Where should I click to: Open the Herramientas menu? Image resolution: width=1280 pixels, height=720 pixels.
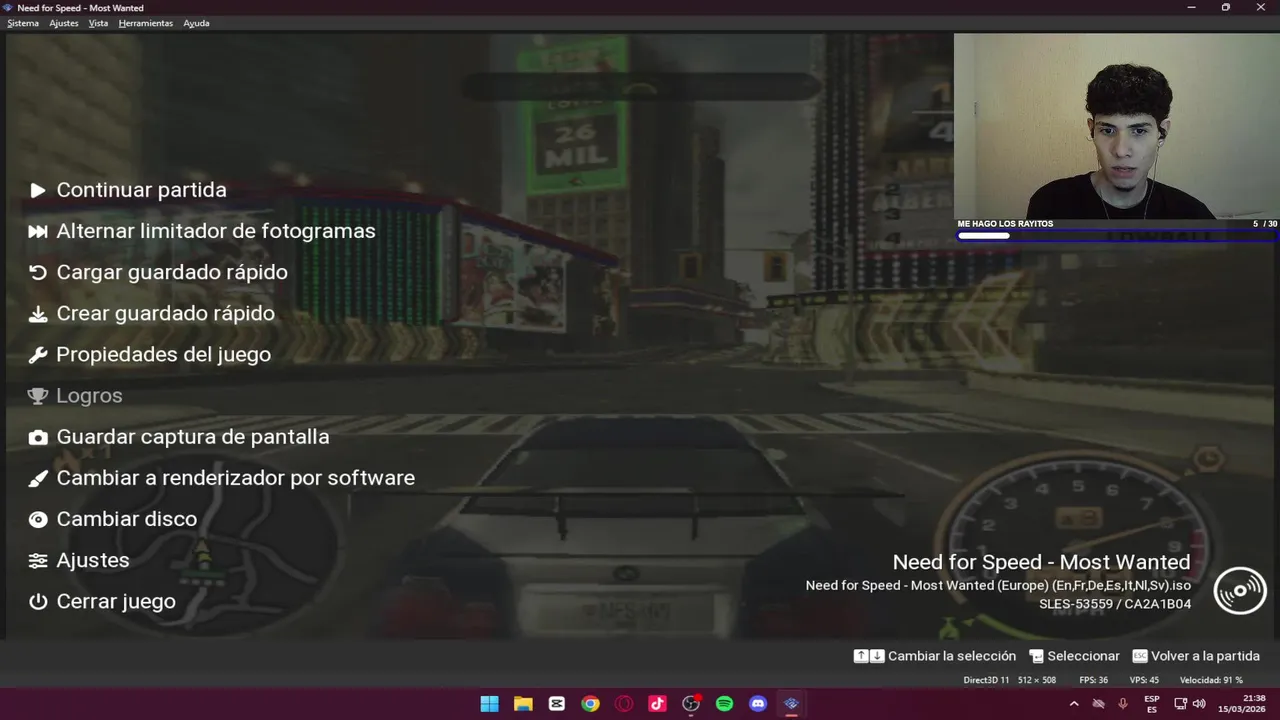[146, 23]
